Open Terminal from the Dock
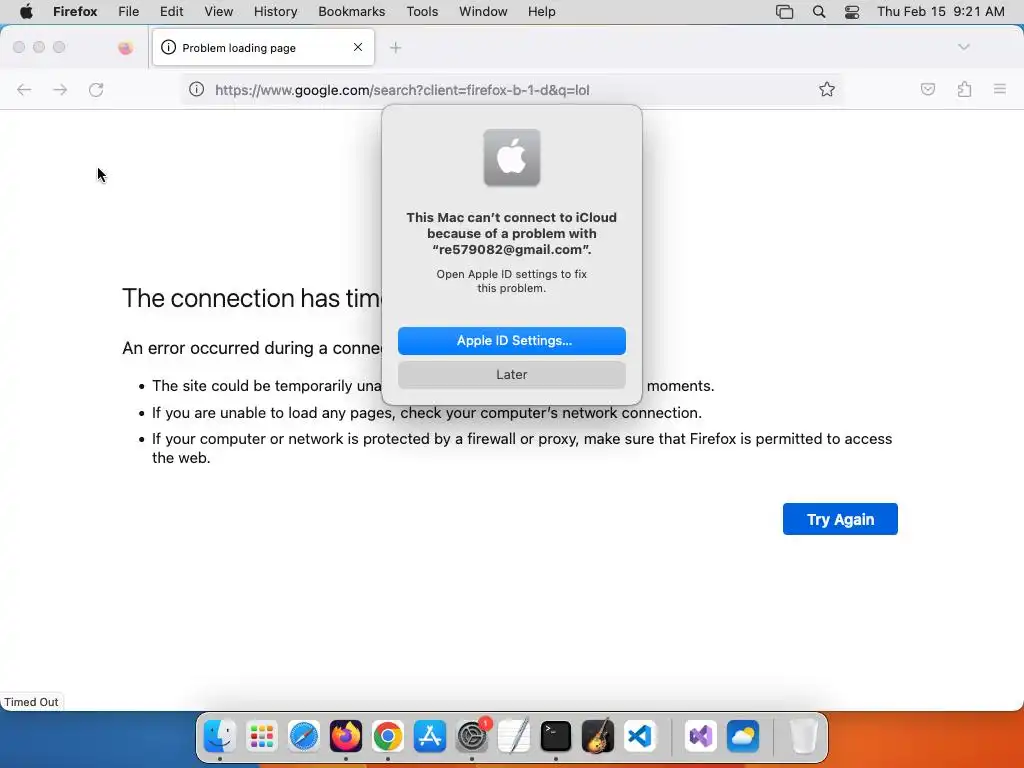 click(556, 736)
